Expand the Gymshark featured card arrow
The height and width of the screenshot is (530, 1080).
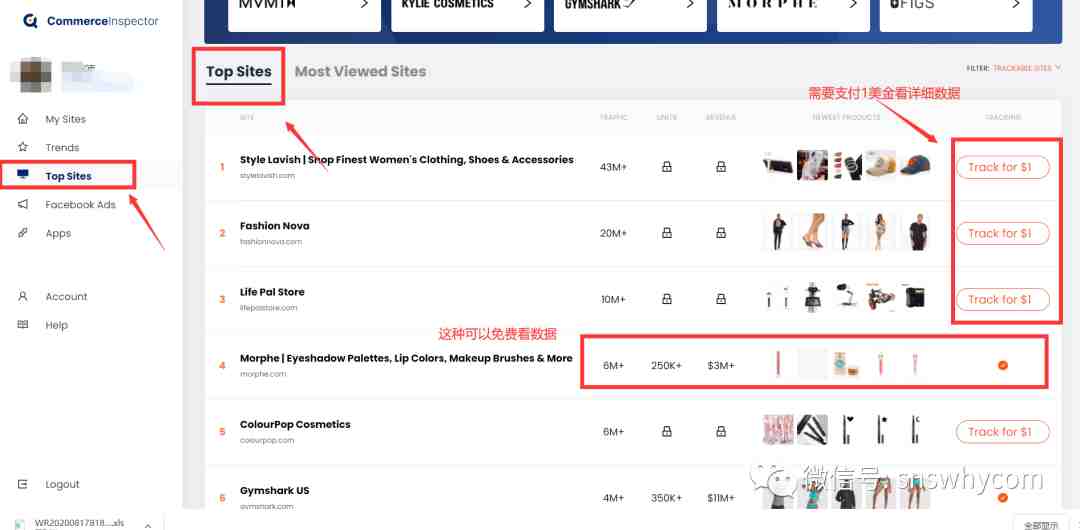(690, 4)
